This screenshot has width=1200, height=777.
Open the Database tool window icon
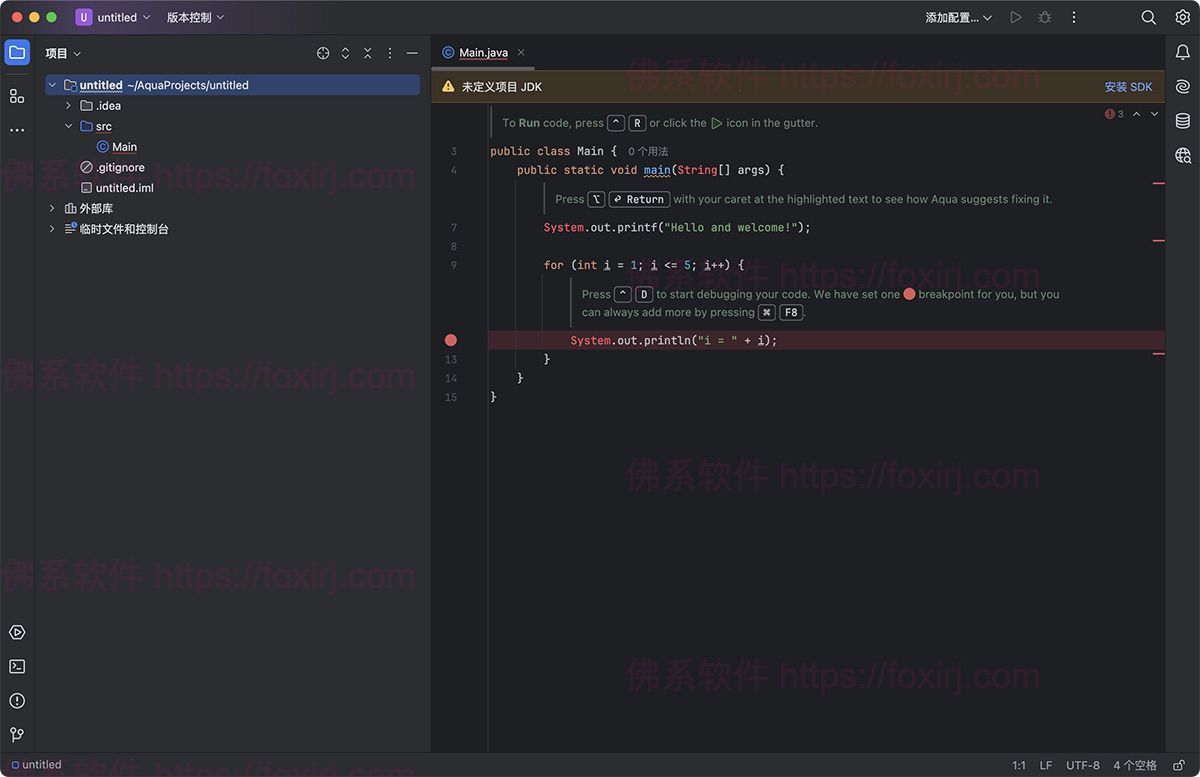point(1182,120)
